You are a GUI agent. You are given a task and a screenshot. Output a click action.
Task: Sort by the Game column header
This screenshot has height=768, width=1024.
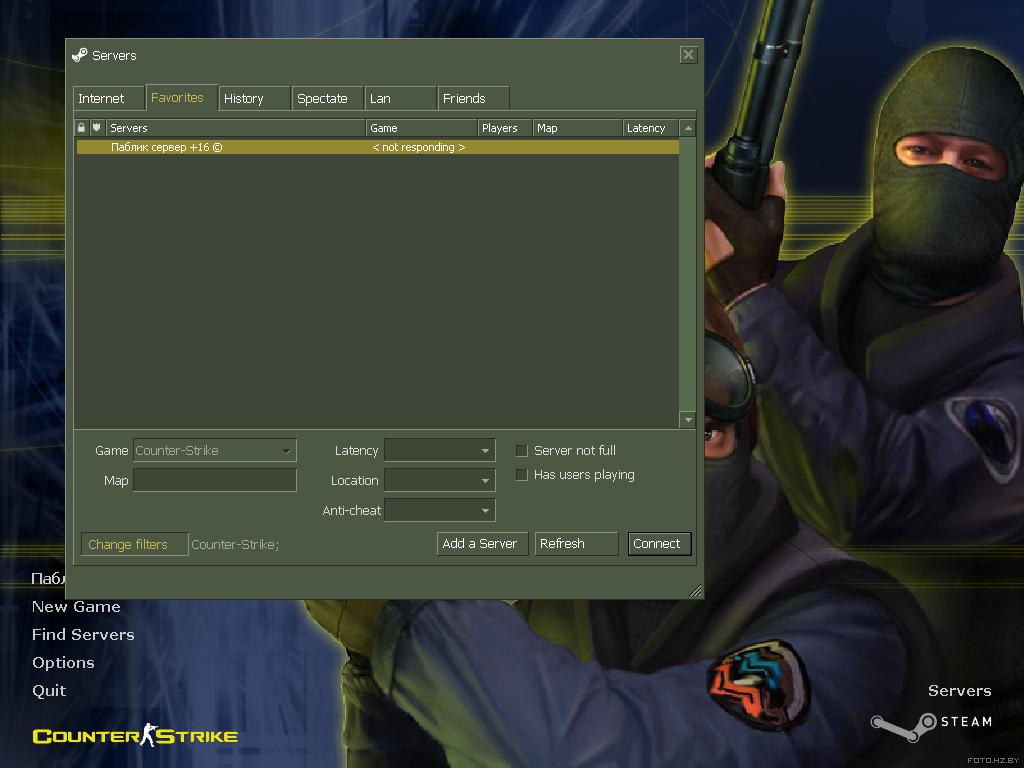(422, 128)
